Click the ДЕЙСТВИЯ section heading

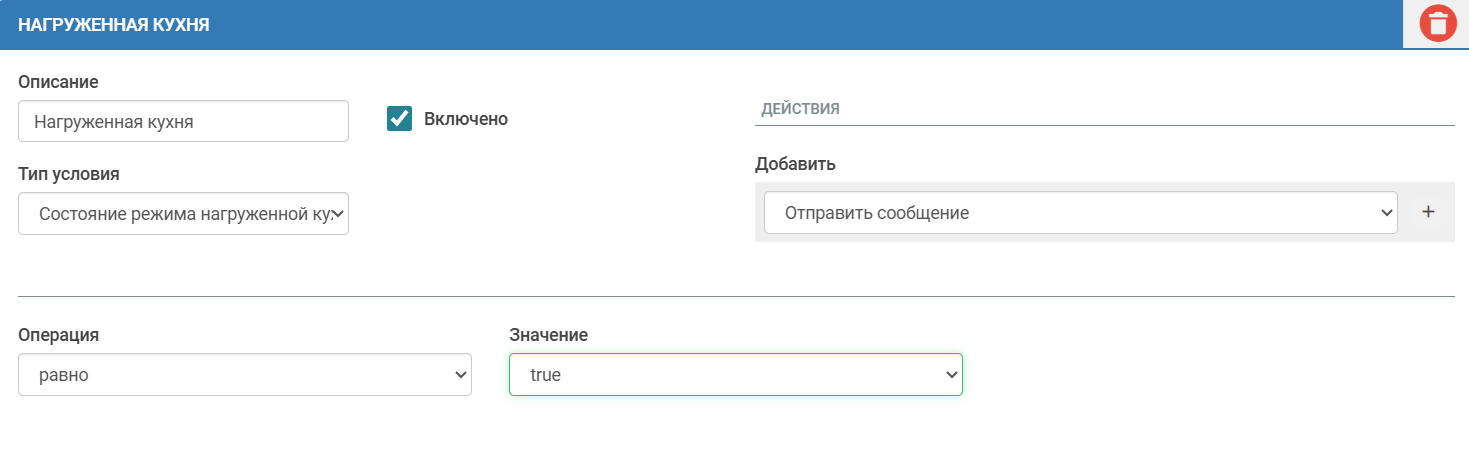(800, 109)
